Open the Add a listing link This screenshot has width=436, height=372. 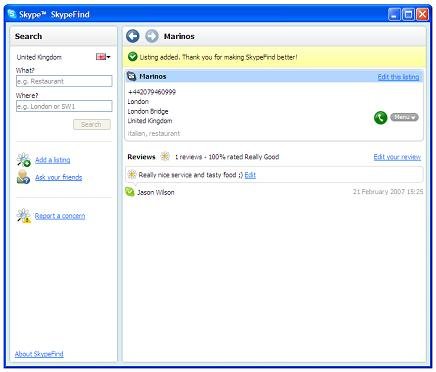click(53, 160)
